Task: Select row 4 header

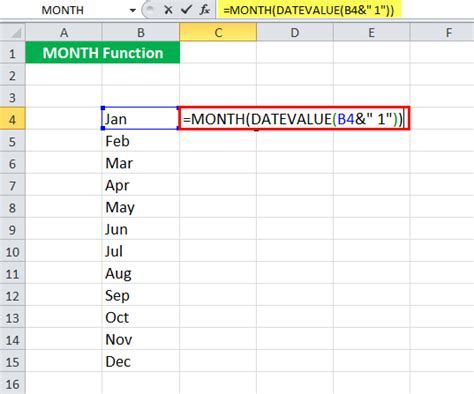Action: [13, 119]
